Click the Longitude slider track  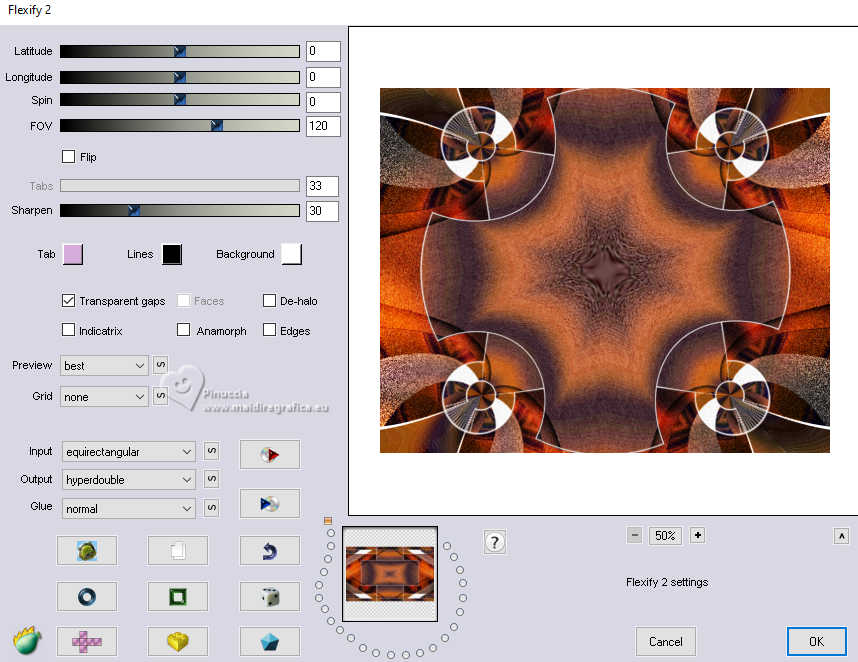[179, 77]
